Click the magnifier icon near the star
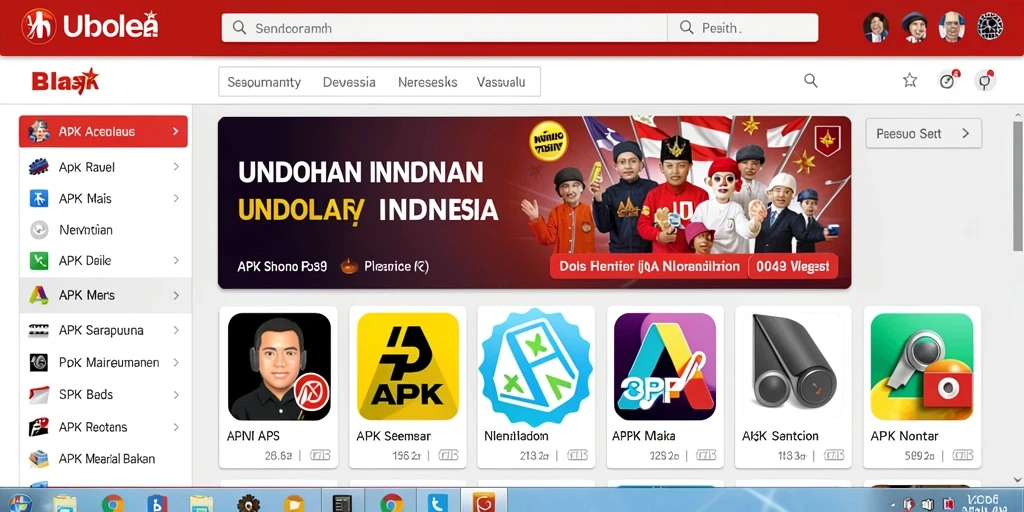The width and height of the screenshot is (1024, 512). (x=810, y=80)
